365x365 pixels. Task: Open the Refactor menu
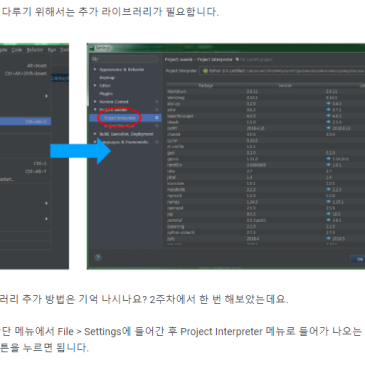(35, 50)
